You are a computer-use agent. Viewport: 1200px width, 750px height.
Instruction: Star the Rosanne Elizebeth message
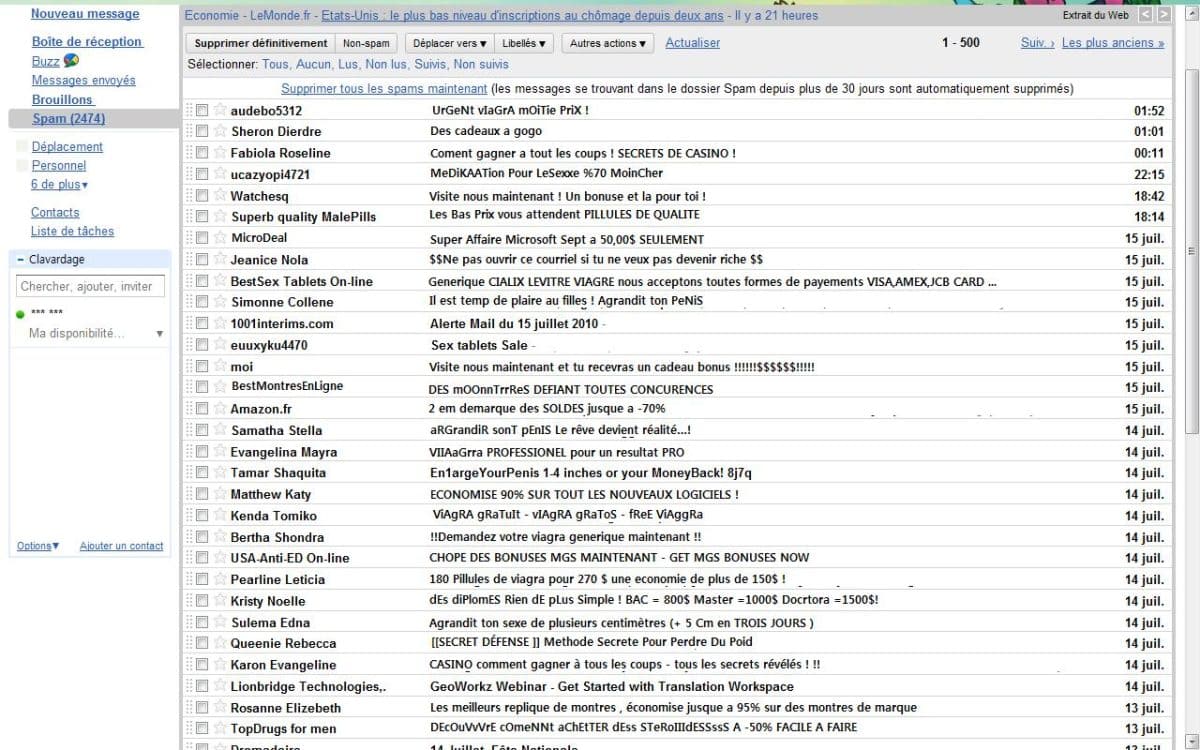pyautogui.click(x=220, y=707)
